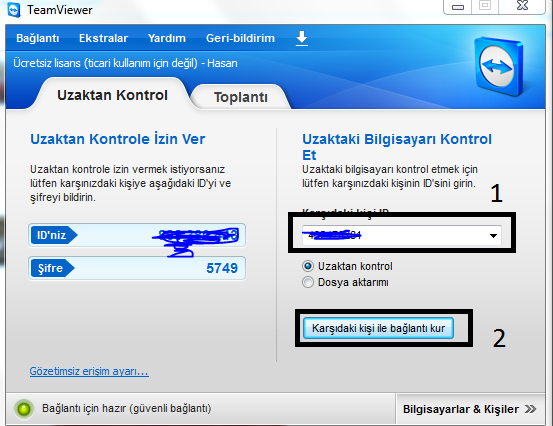Click the double chevron next to Bilgisayarlar & Kişiler
This screenshot has height=426, width=553.
pos(530,409)
